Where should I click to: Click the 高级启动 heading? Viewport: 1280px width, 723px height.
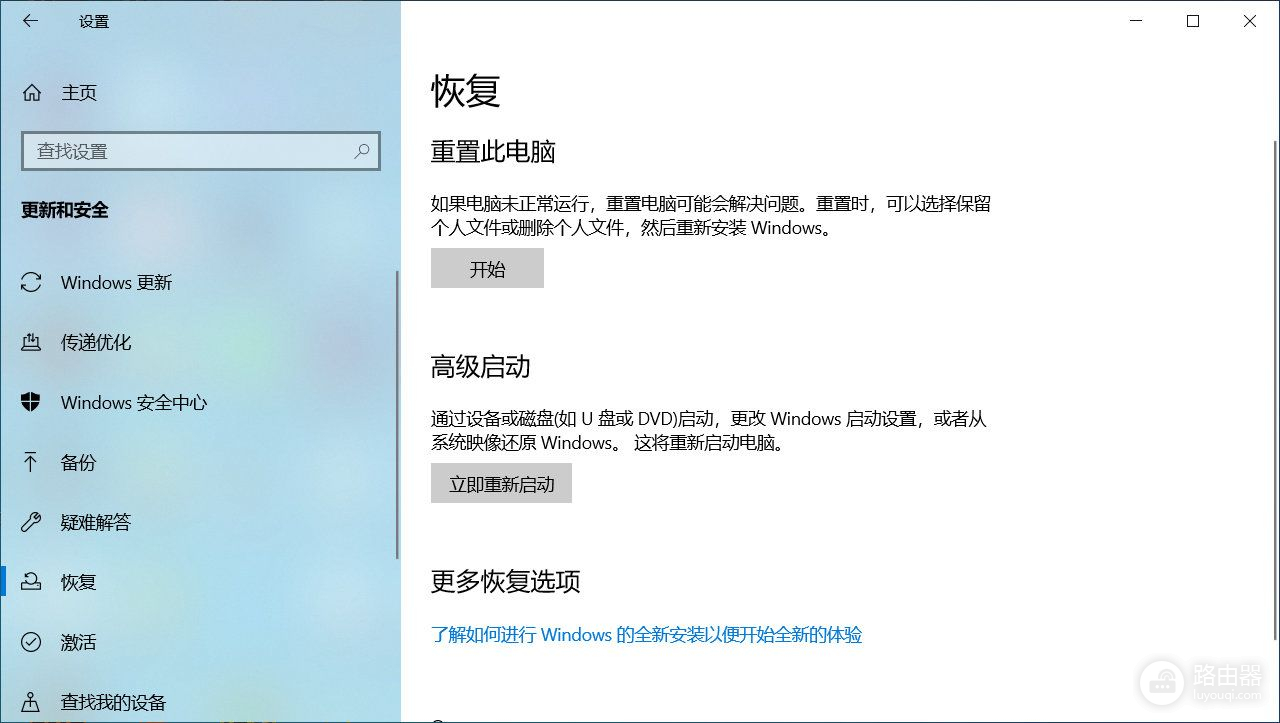pos(480,367)
